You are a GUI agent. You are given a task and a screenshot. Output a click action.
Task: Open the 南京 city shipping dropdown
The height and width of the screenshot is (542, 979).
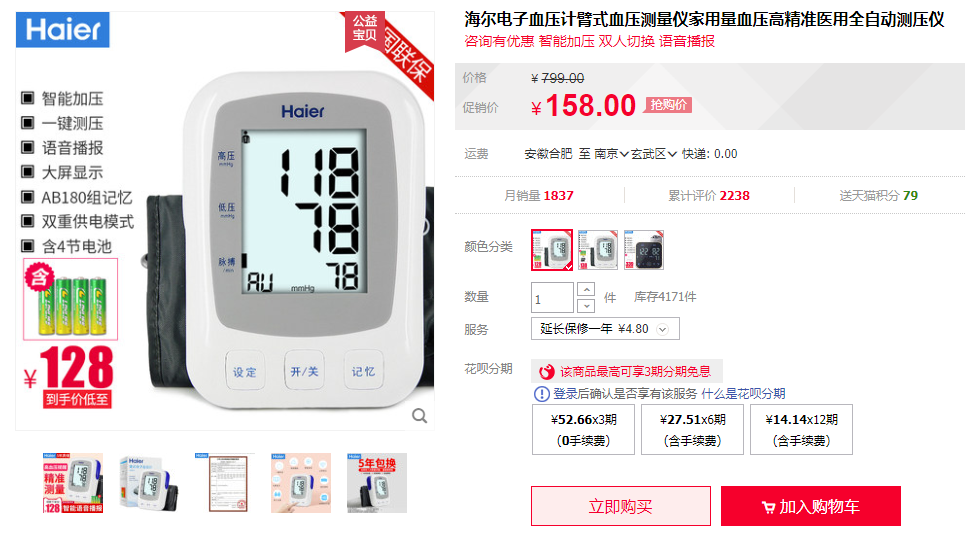tap(611, 154)
